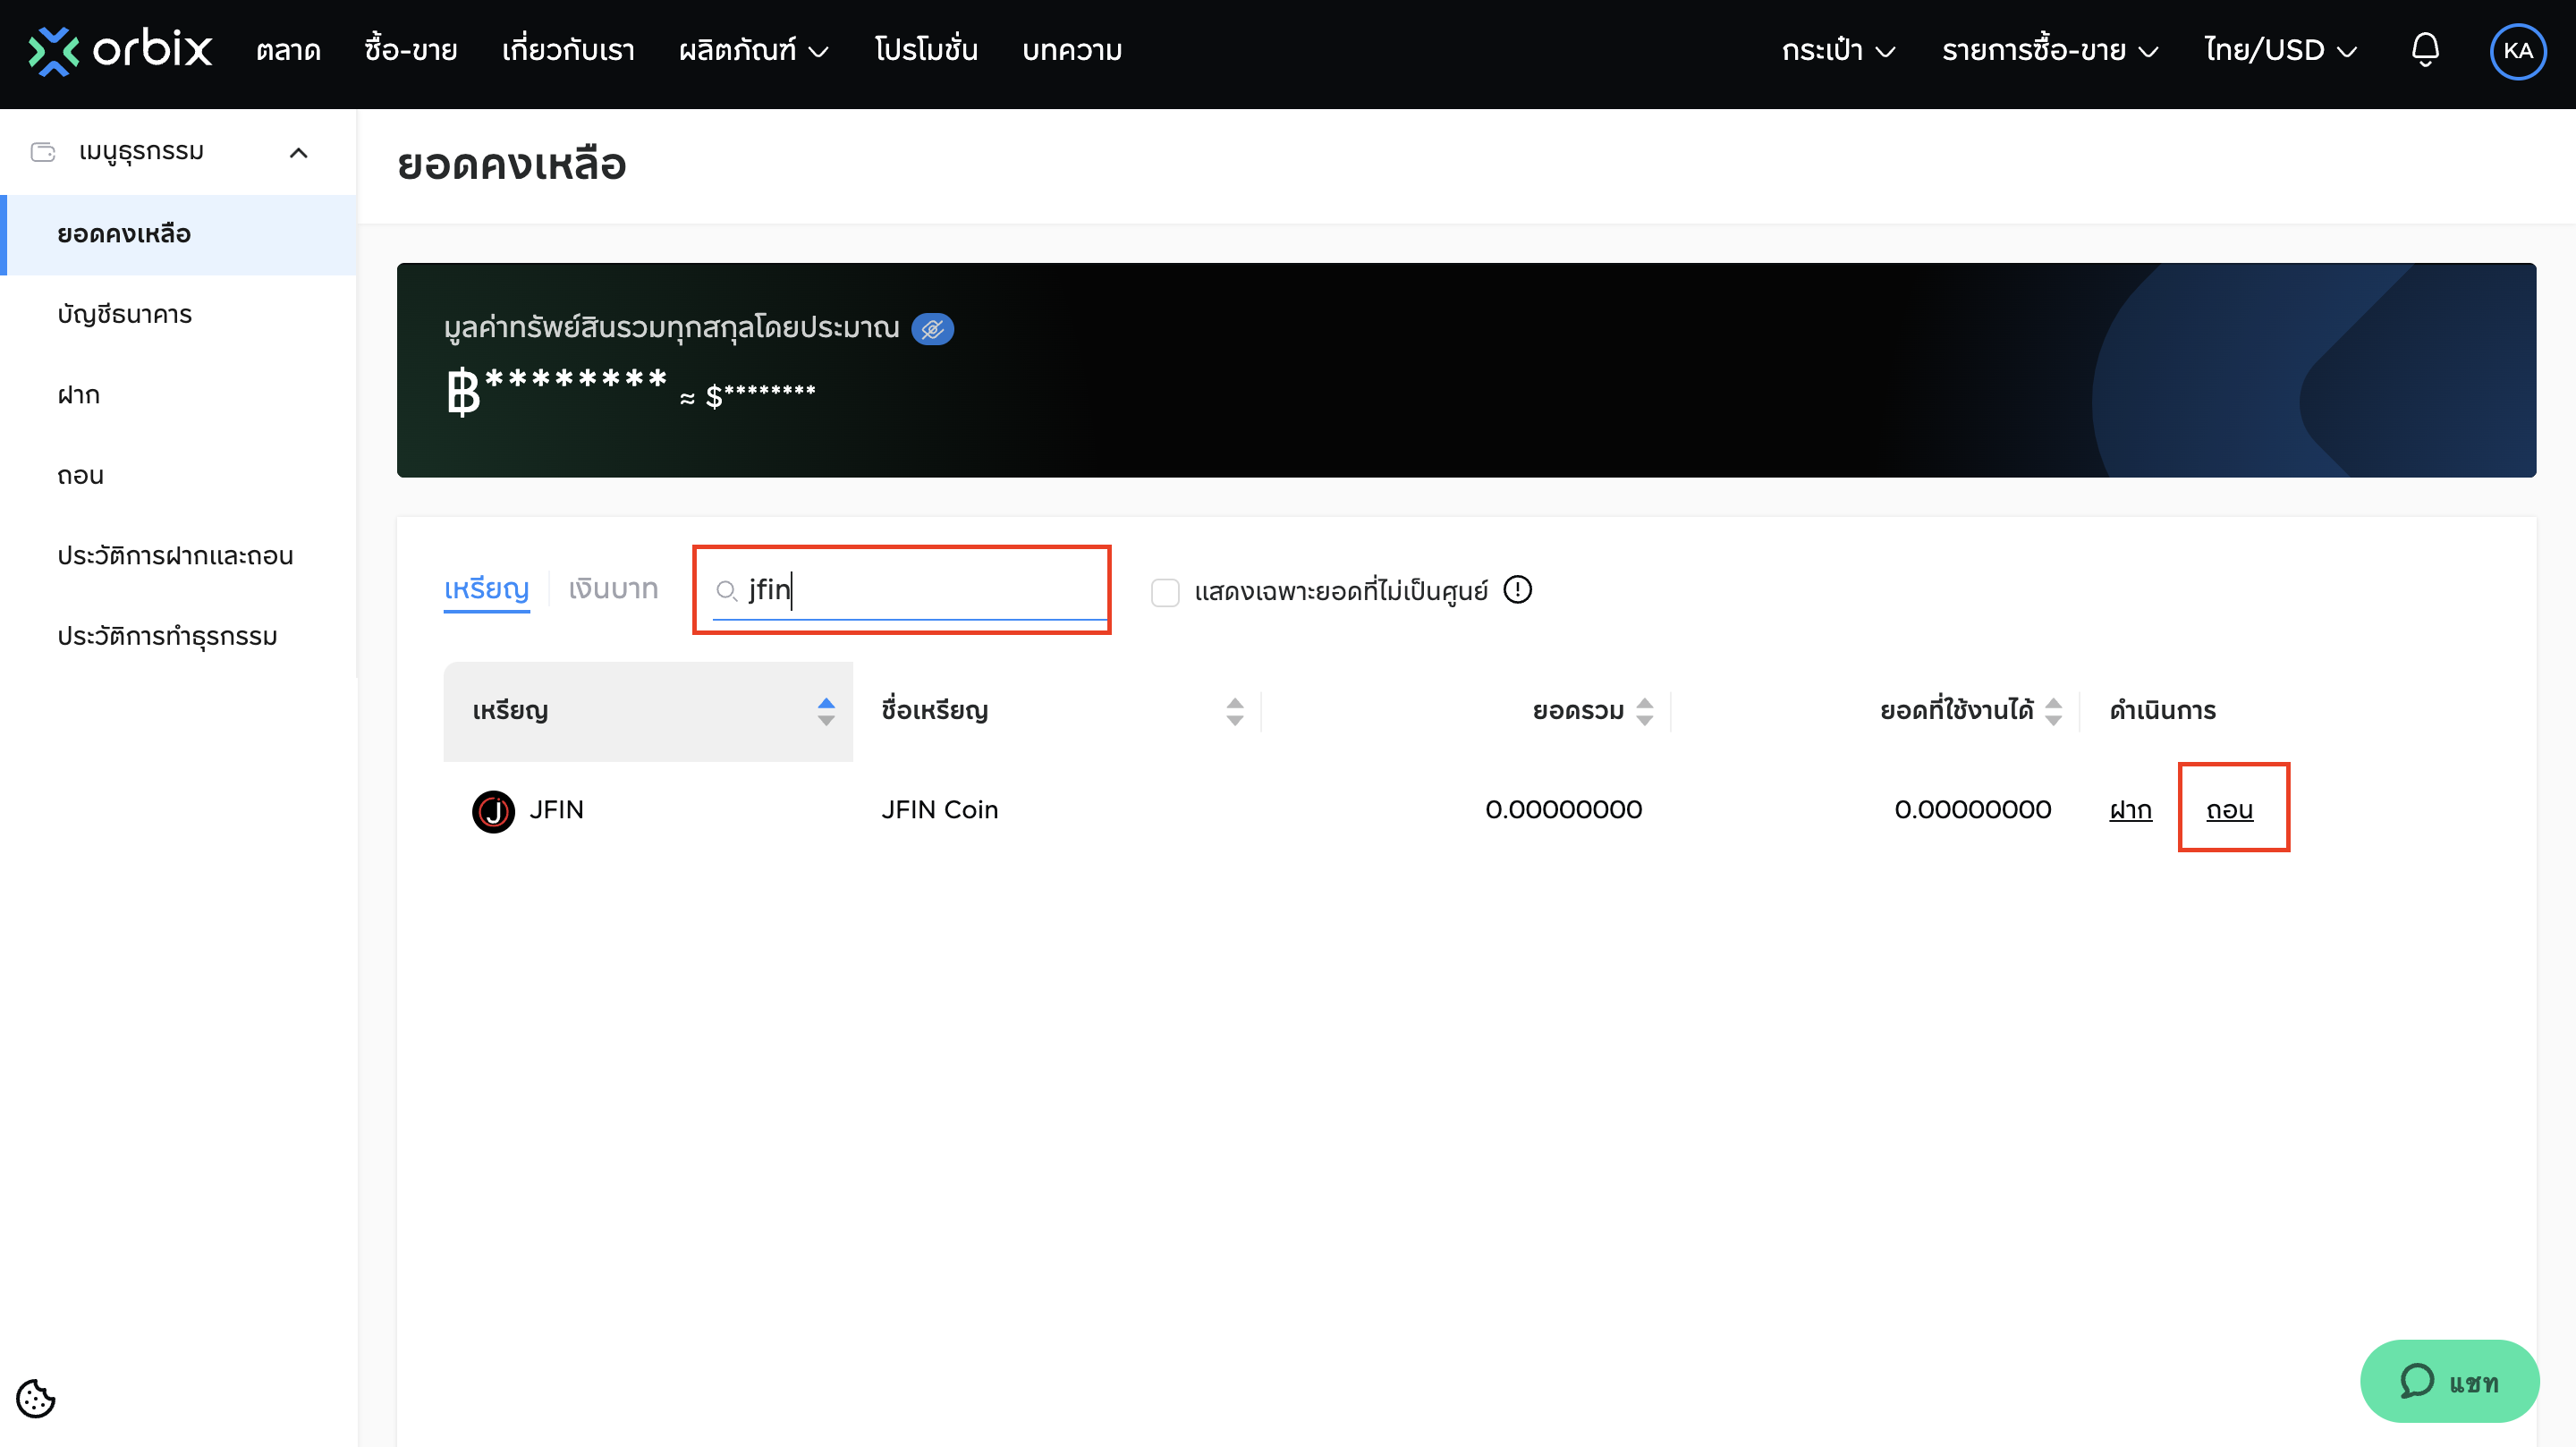This screenshot has height=1447, width=2576.
Task: Click the search magnifier icon
Action: 726,591
